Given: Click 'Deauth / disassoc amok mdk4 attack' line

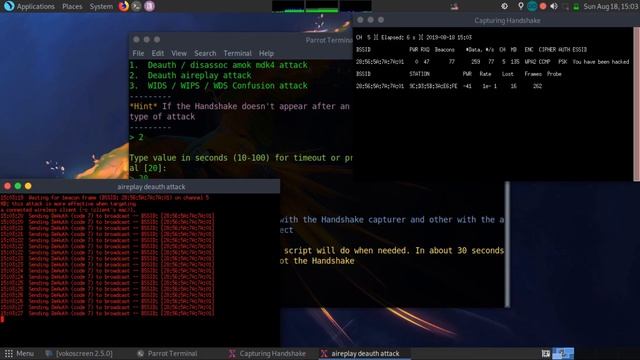Looking at the screenshot, I should pyautogui.click(x=219, y=65).
